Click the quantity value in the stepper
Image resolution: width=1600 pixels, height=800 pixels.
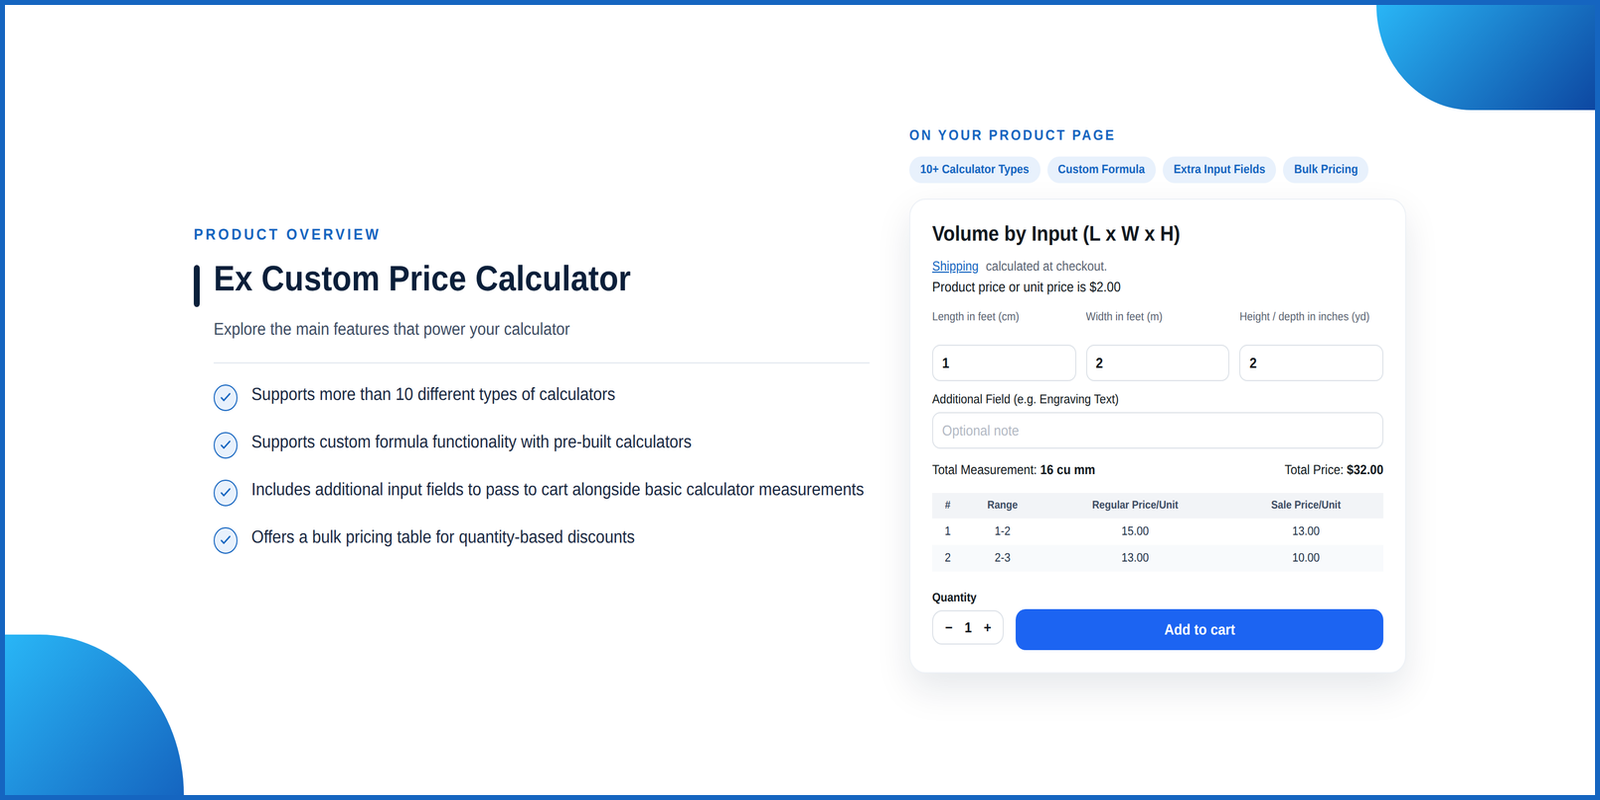968,628
